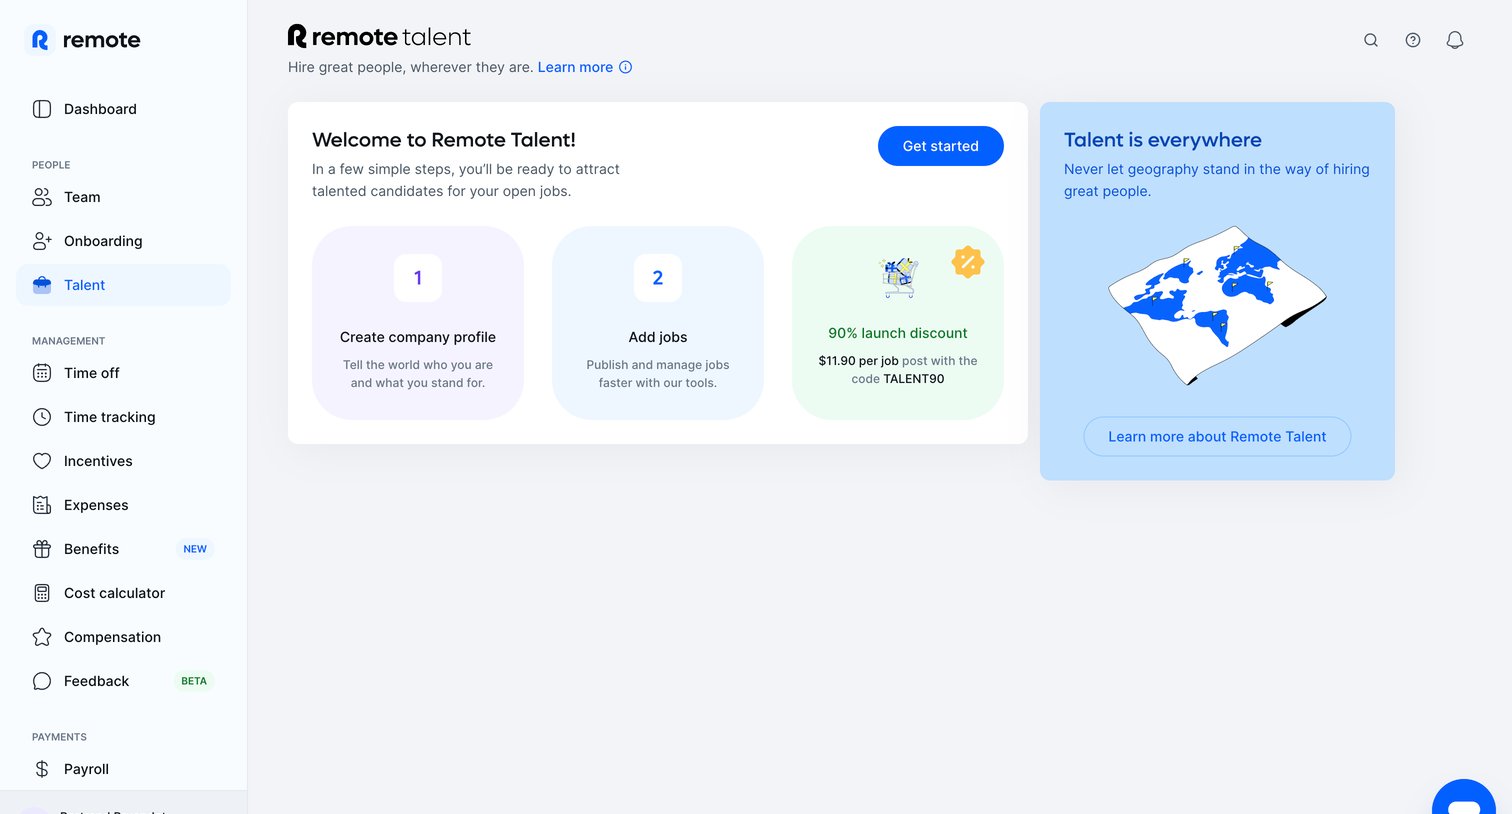The width and height of the screenshot is (1512, 814).
Task: Click the info icon beside Learn more
Action: [x=626, y=67]
